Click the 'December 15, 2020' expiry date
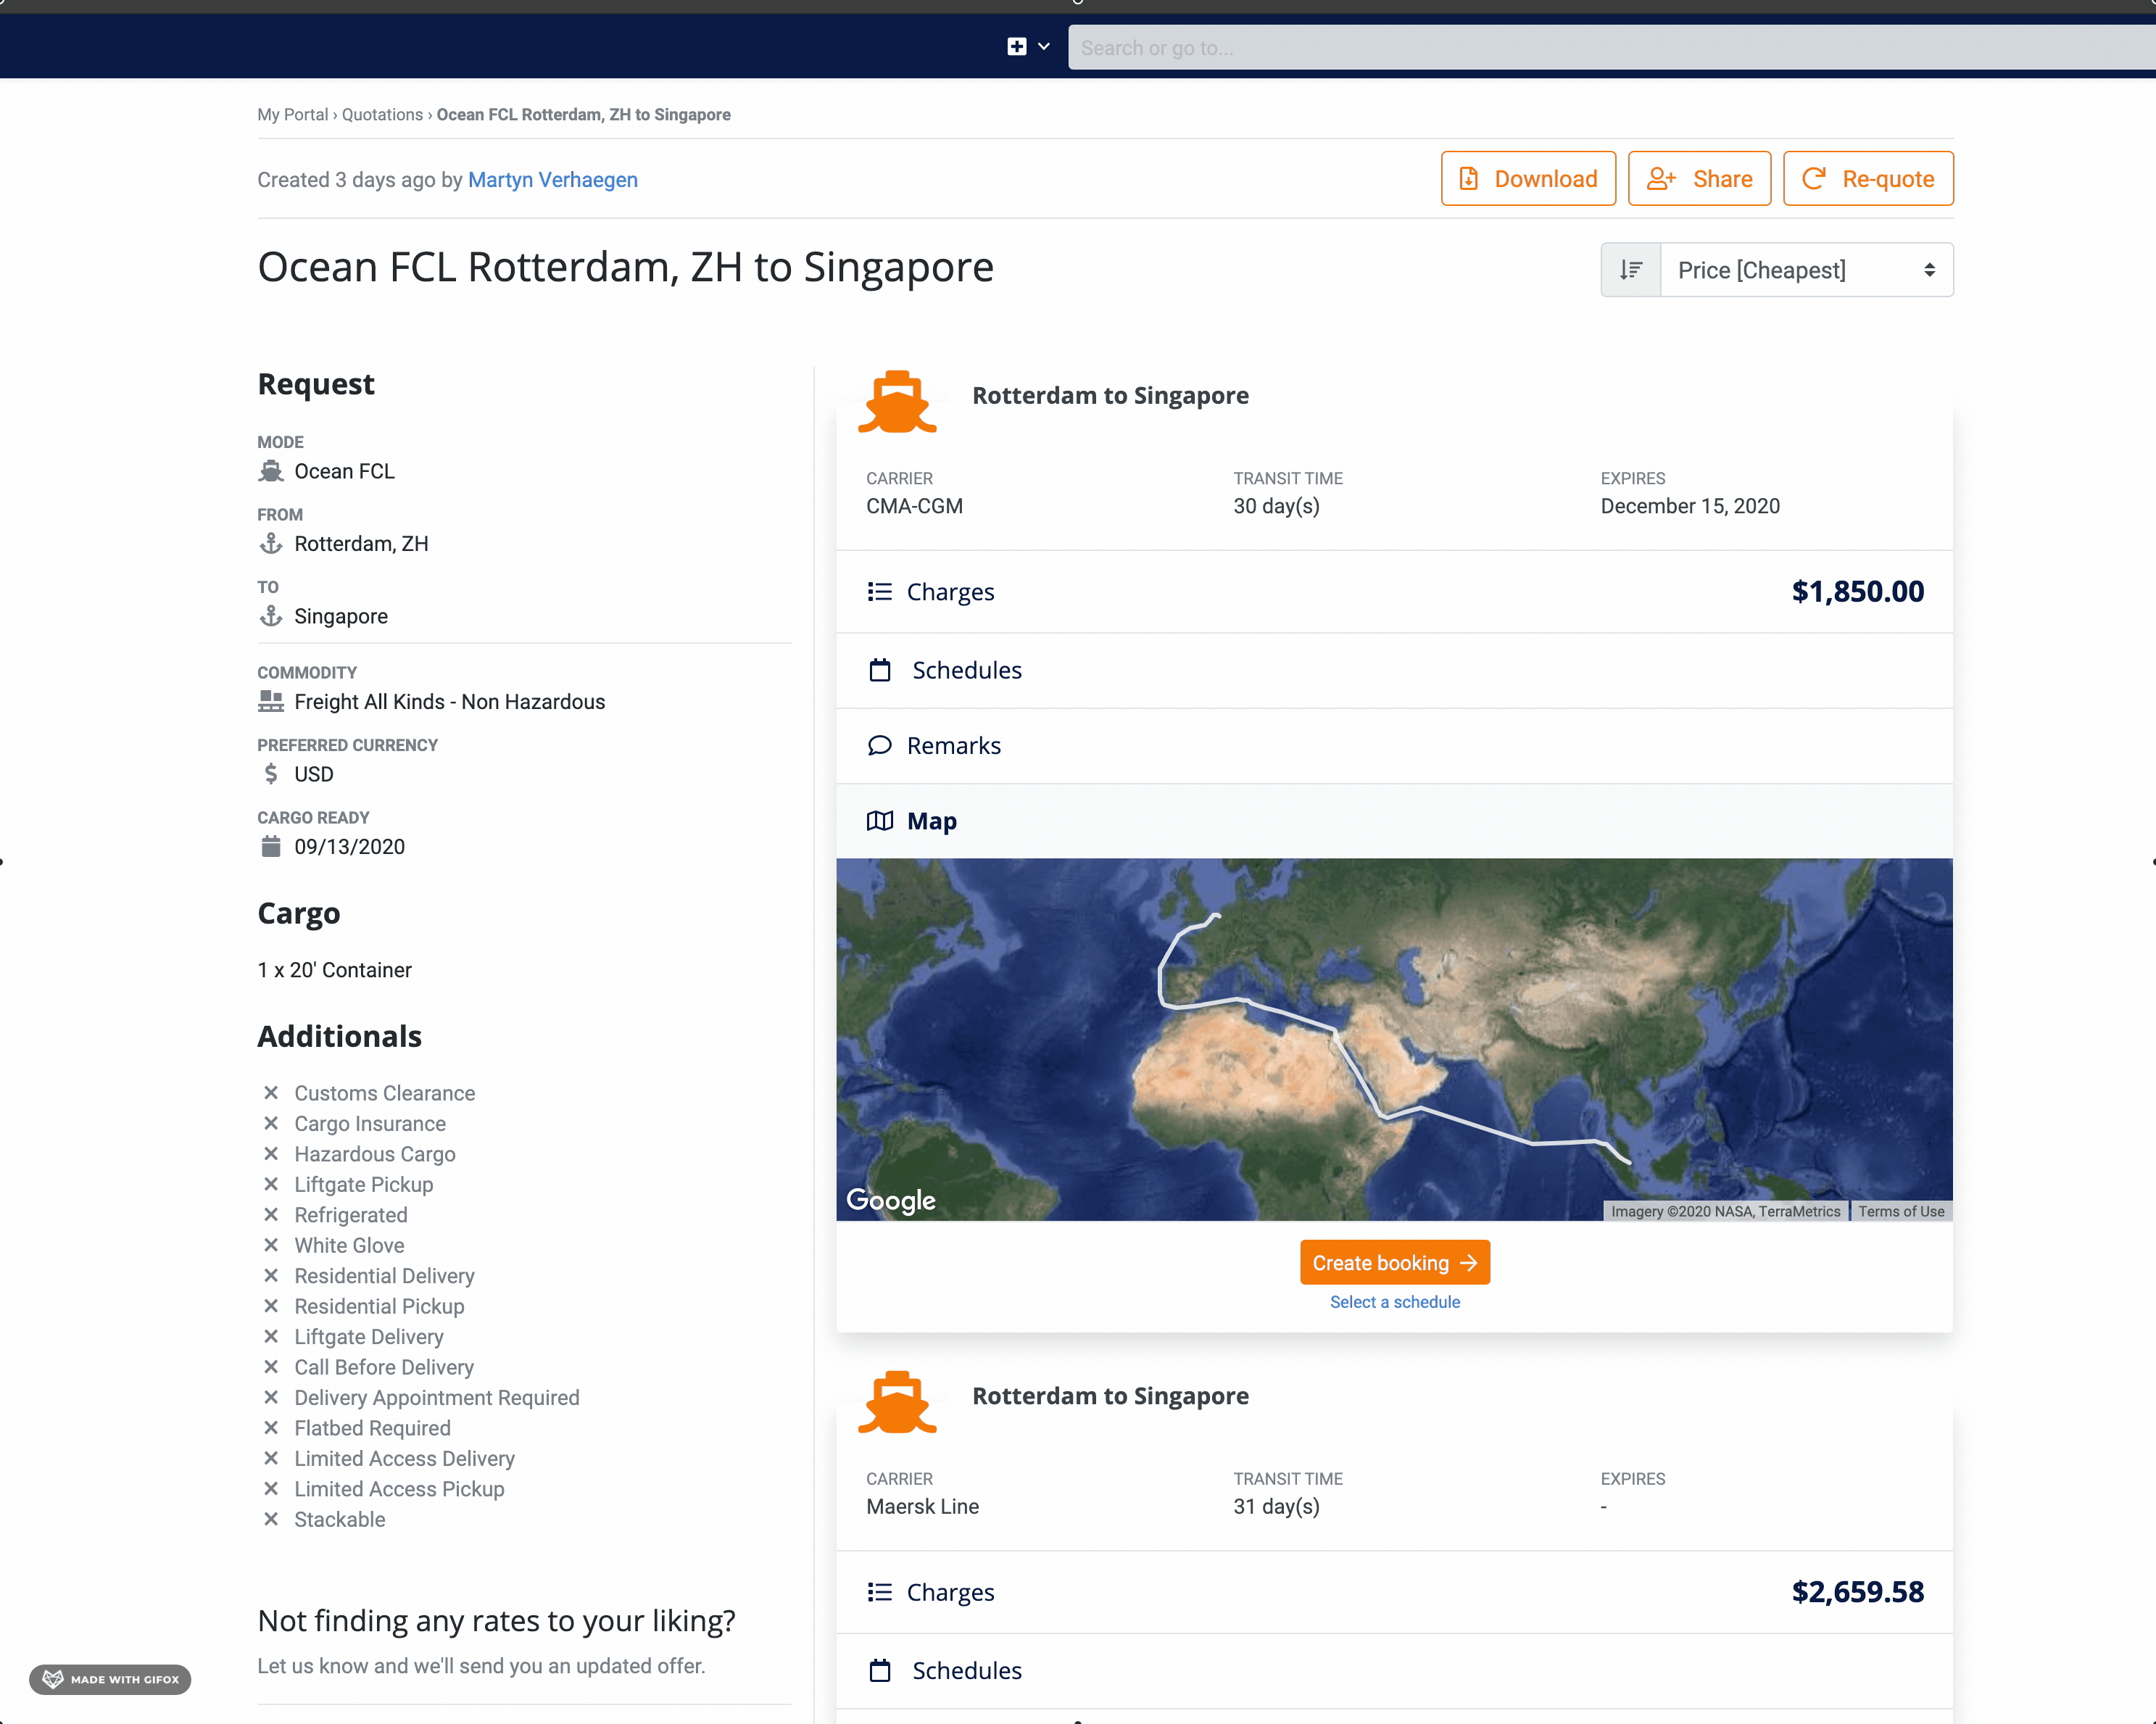2156x1724 pixels. (1690, 506)
